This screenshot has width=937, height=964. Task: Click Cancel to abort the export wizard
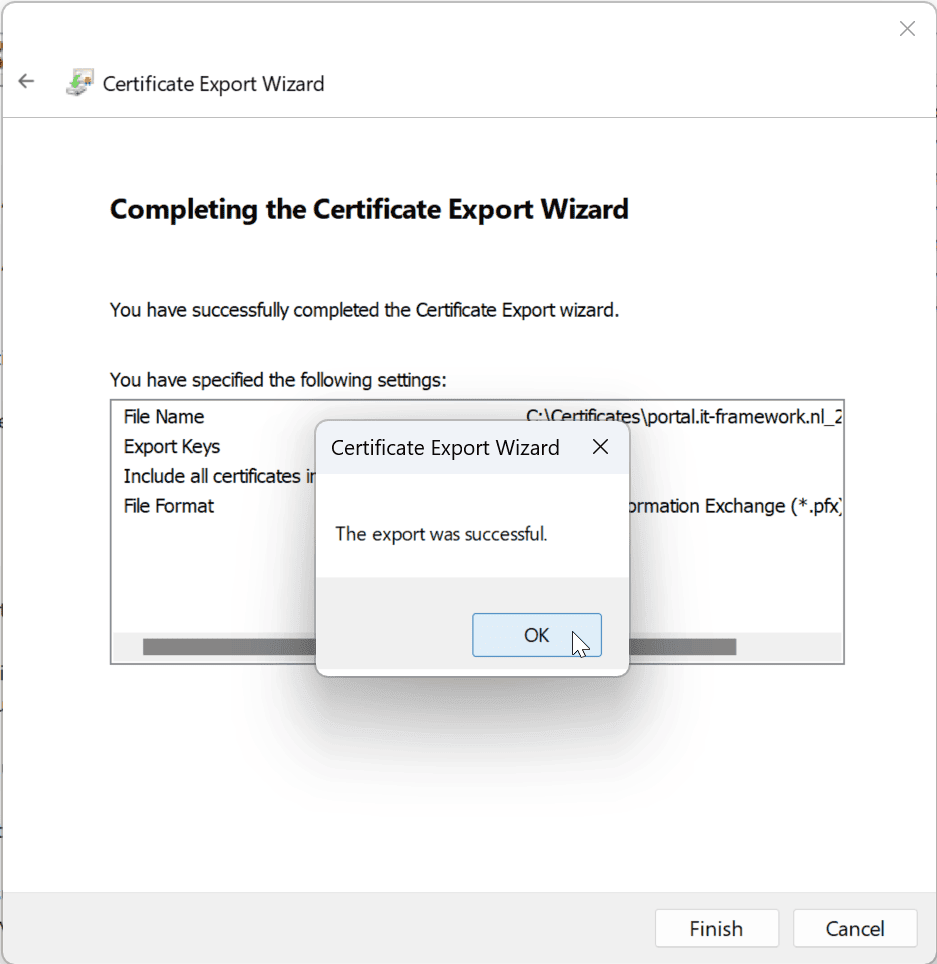[855, 928]
